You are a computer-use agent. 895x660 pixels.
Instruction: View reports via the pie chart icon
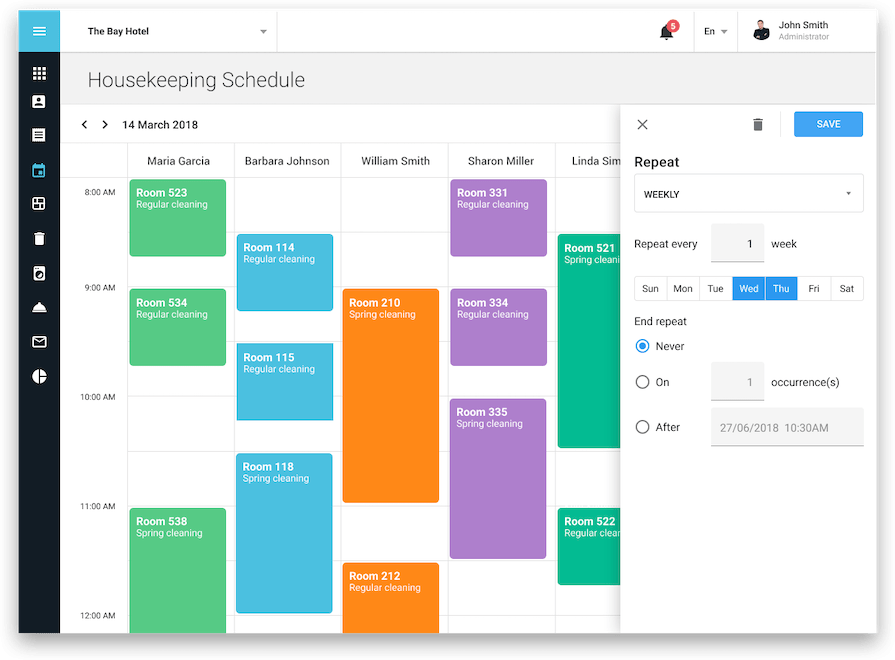[x=38, y=376]
